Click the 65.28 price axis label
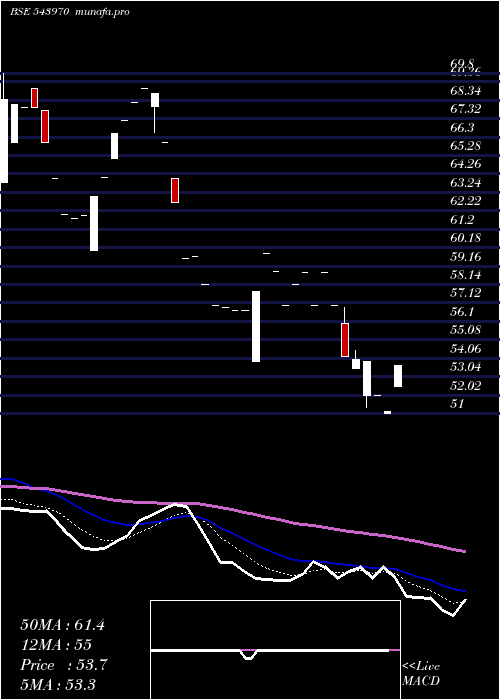500x700 pixels. (465, 146)
